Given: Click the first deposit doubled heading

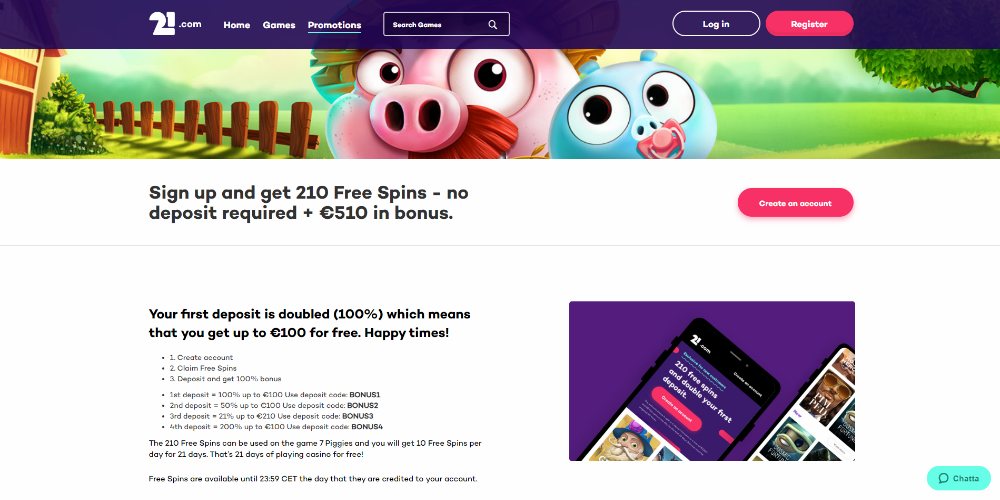Looking at the screenshot, I should tap(309, 323).
